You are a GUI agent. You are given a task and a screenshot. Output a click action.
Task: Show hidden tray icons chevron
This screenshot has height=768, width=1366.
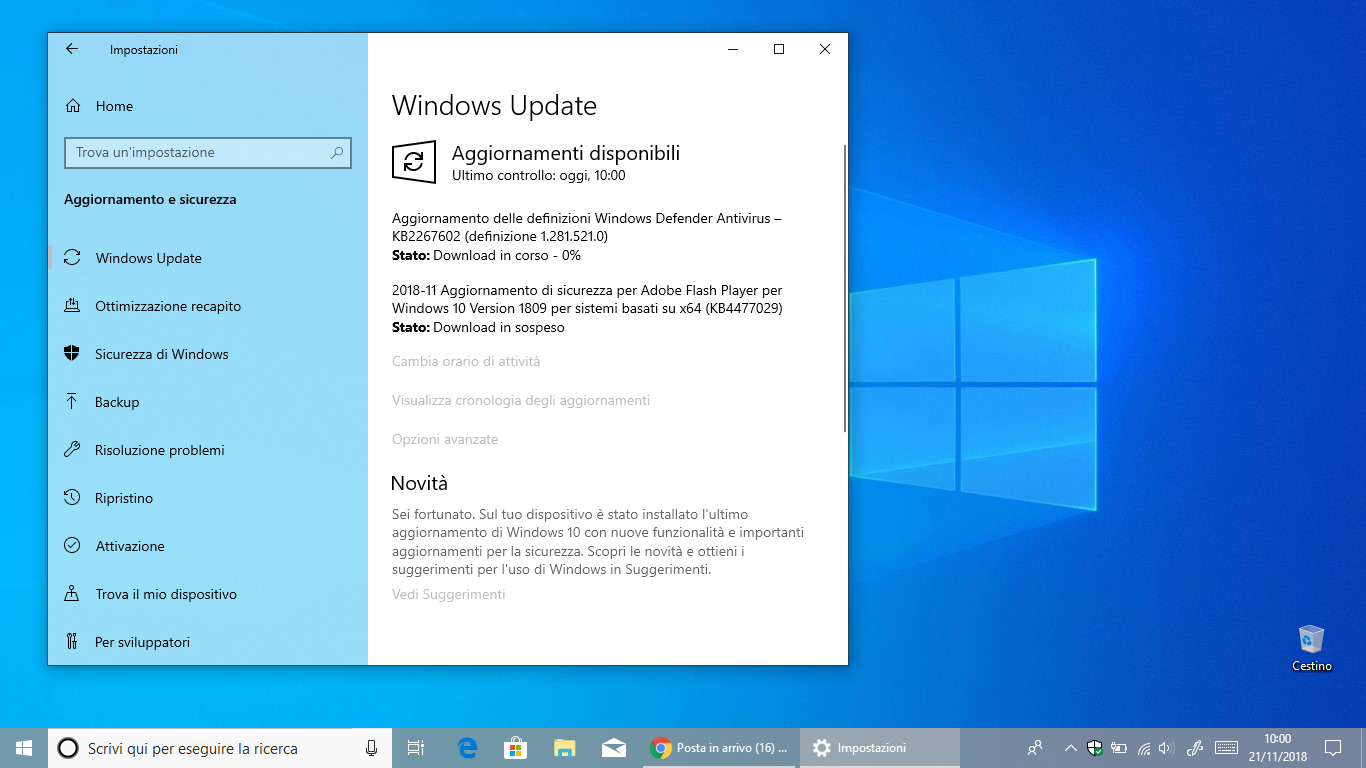coord(1071,748)
